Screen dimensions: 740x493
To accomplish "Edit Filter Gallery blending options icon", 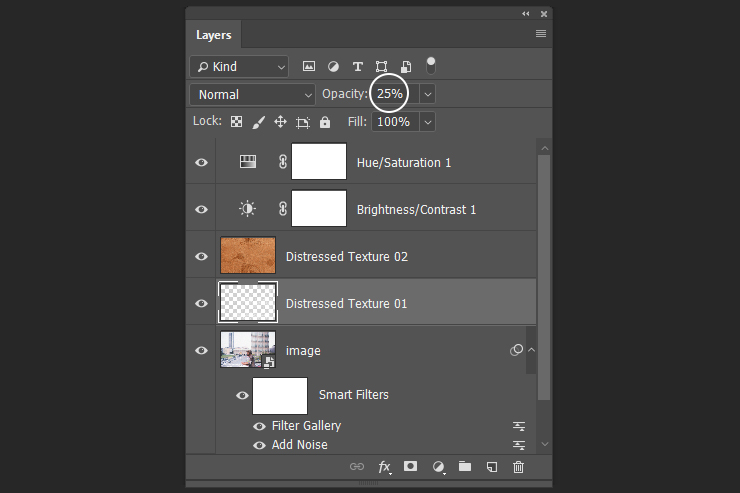I will pos(519,426).
